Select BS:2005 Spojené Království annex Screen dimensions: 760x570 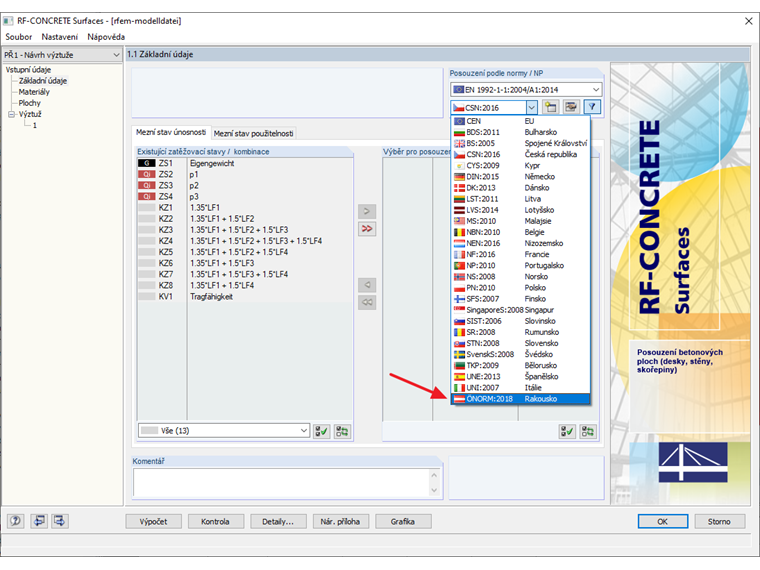click(x=521, y=143)
